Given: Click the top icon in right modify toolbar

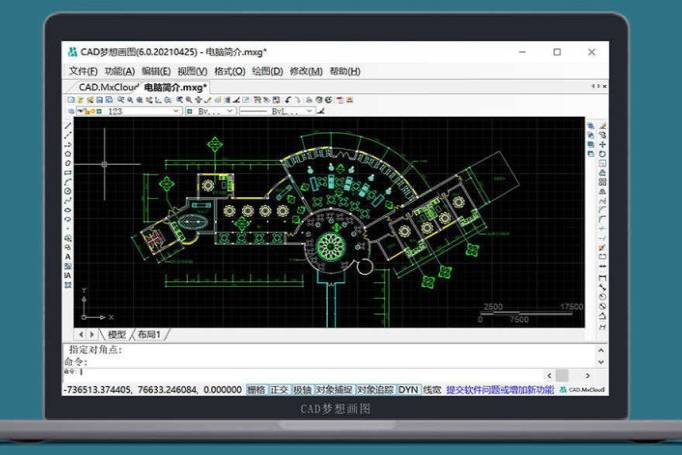Looking at the screenshot, I should coord(591,126).
